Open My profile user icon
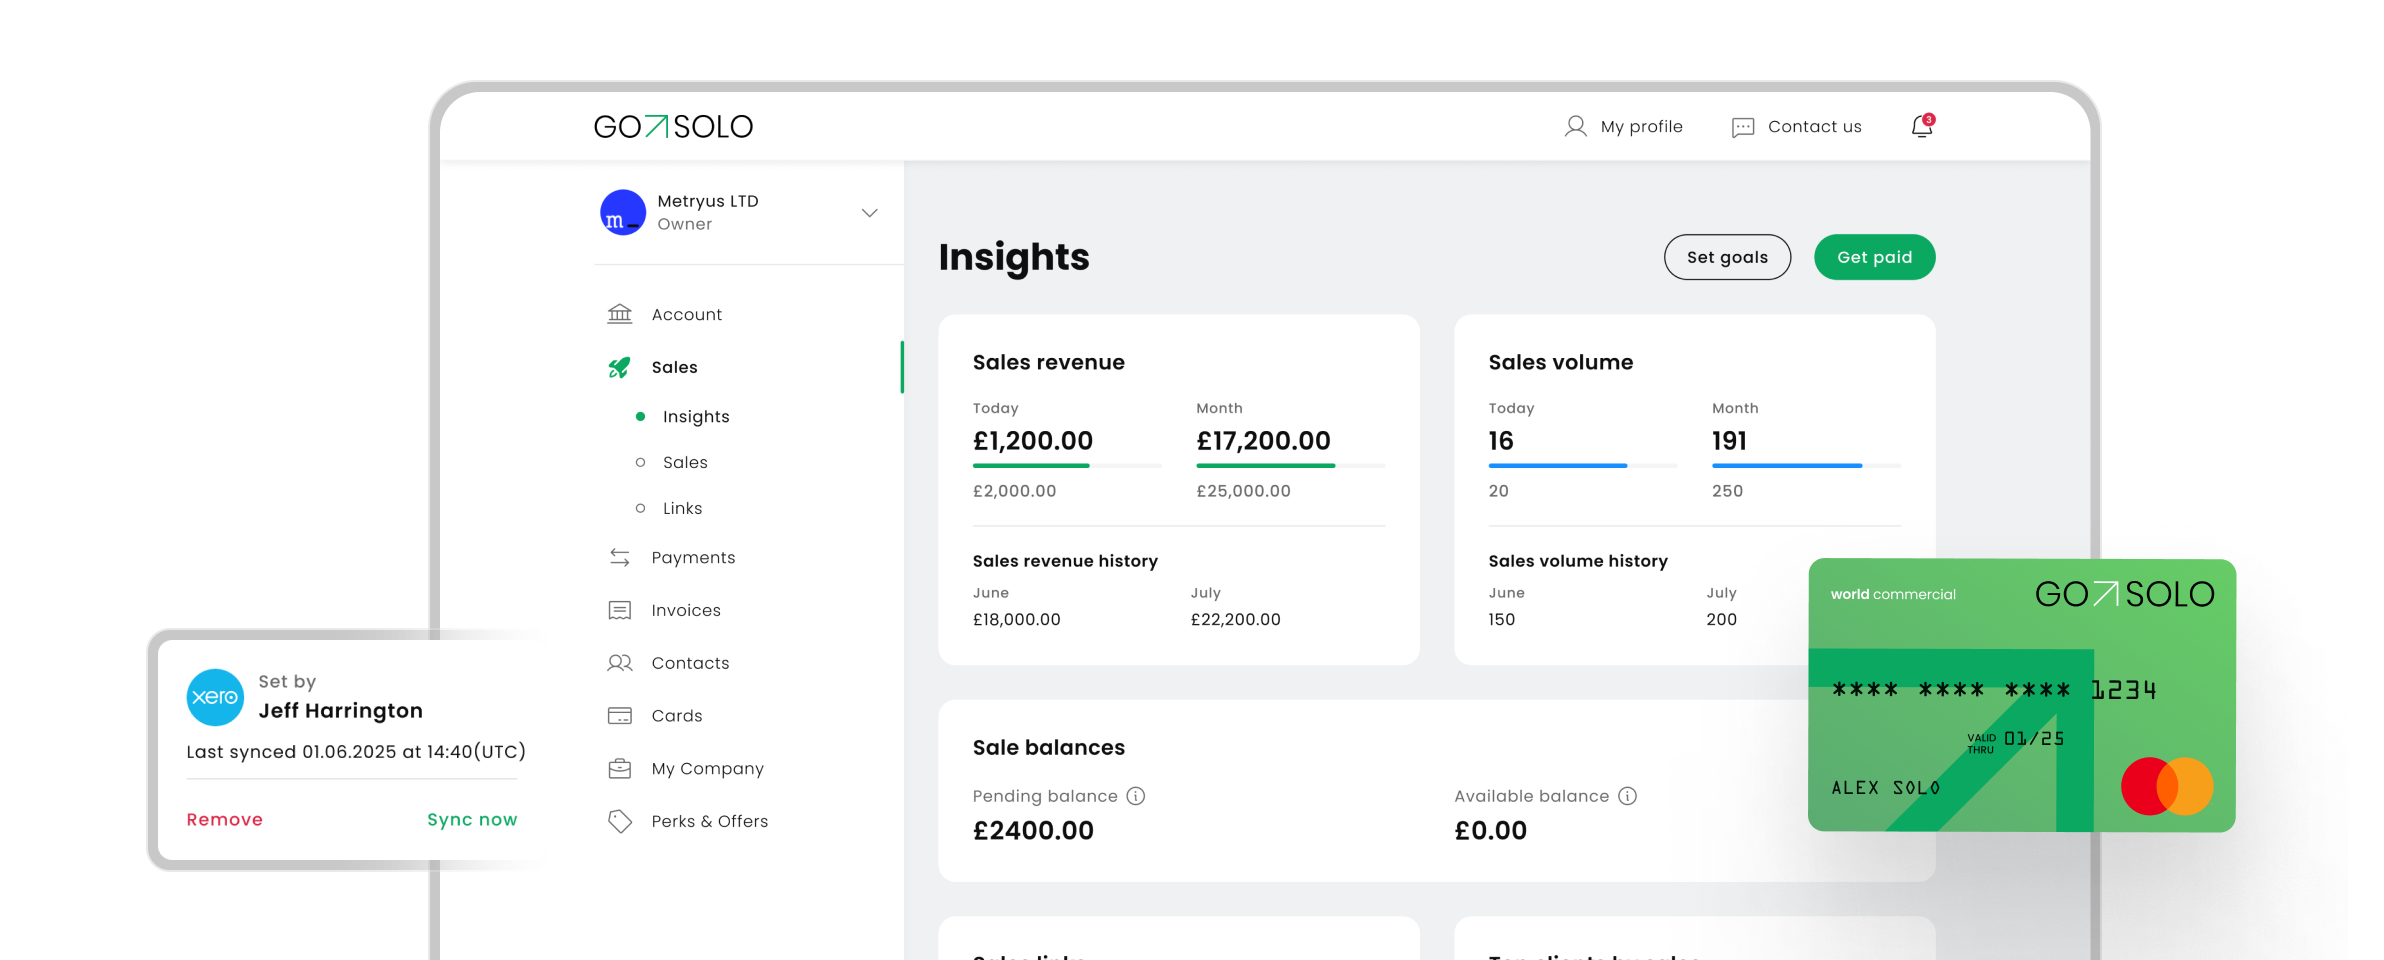The image size is (2384, 960). 1575,126
